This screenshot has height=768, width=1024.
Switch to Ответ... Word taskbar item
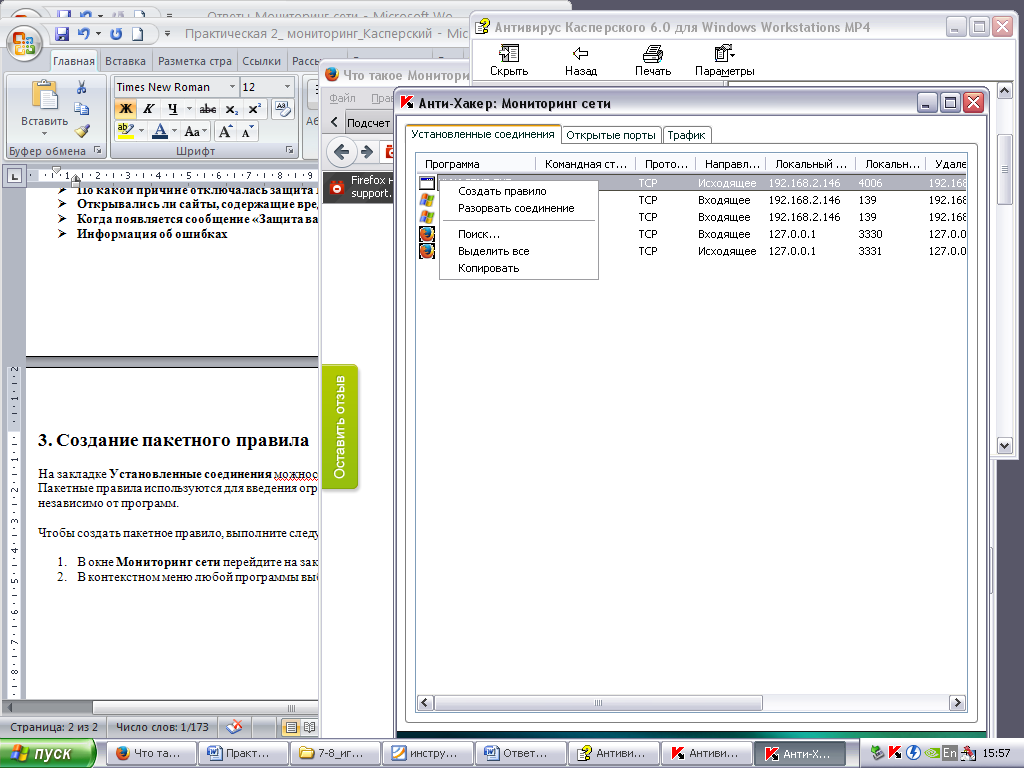pos(520,754)
